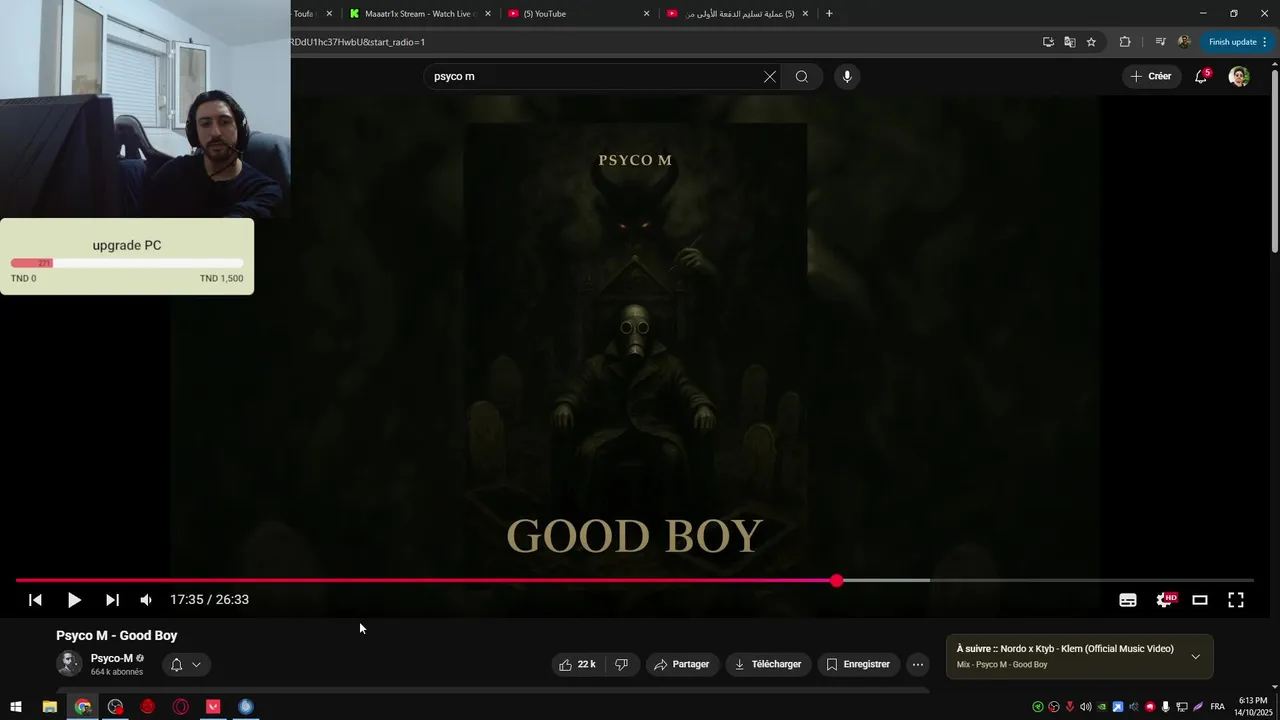Open more actions three-dot menu
The width and height of the screenshot is (1280, 720).
point(918,664)
